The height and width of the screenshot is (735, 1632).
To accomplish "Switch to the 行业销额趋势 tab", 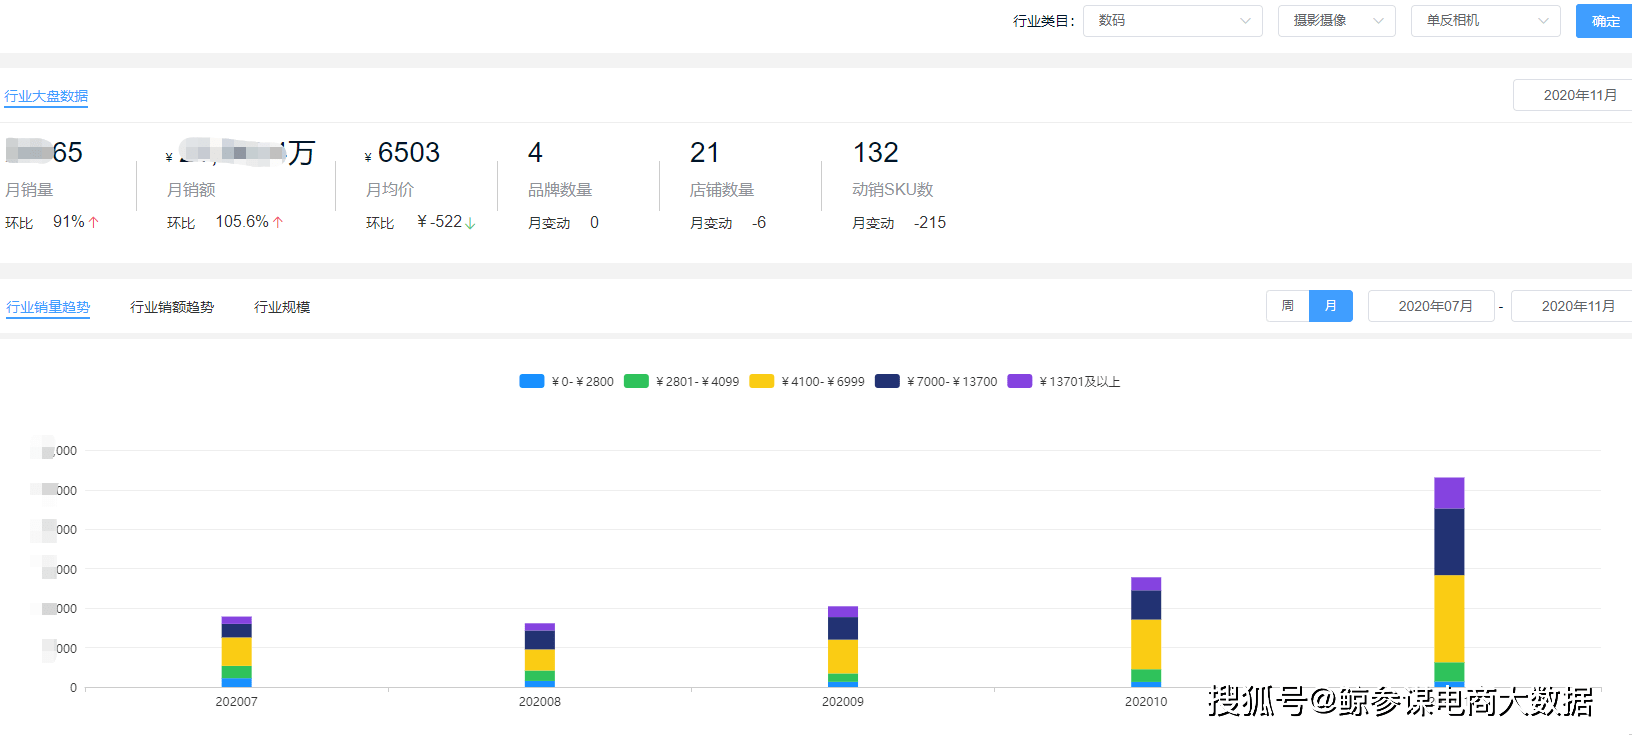I will click(x=172, y=307).
